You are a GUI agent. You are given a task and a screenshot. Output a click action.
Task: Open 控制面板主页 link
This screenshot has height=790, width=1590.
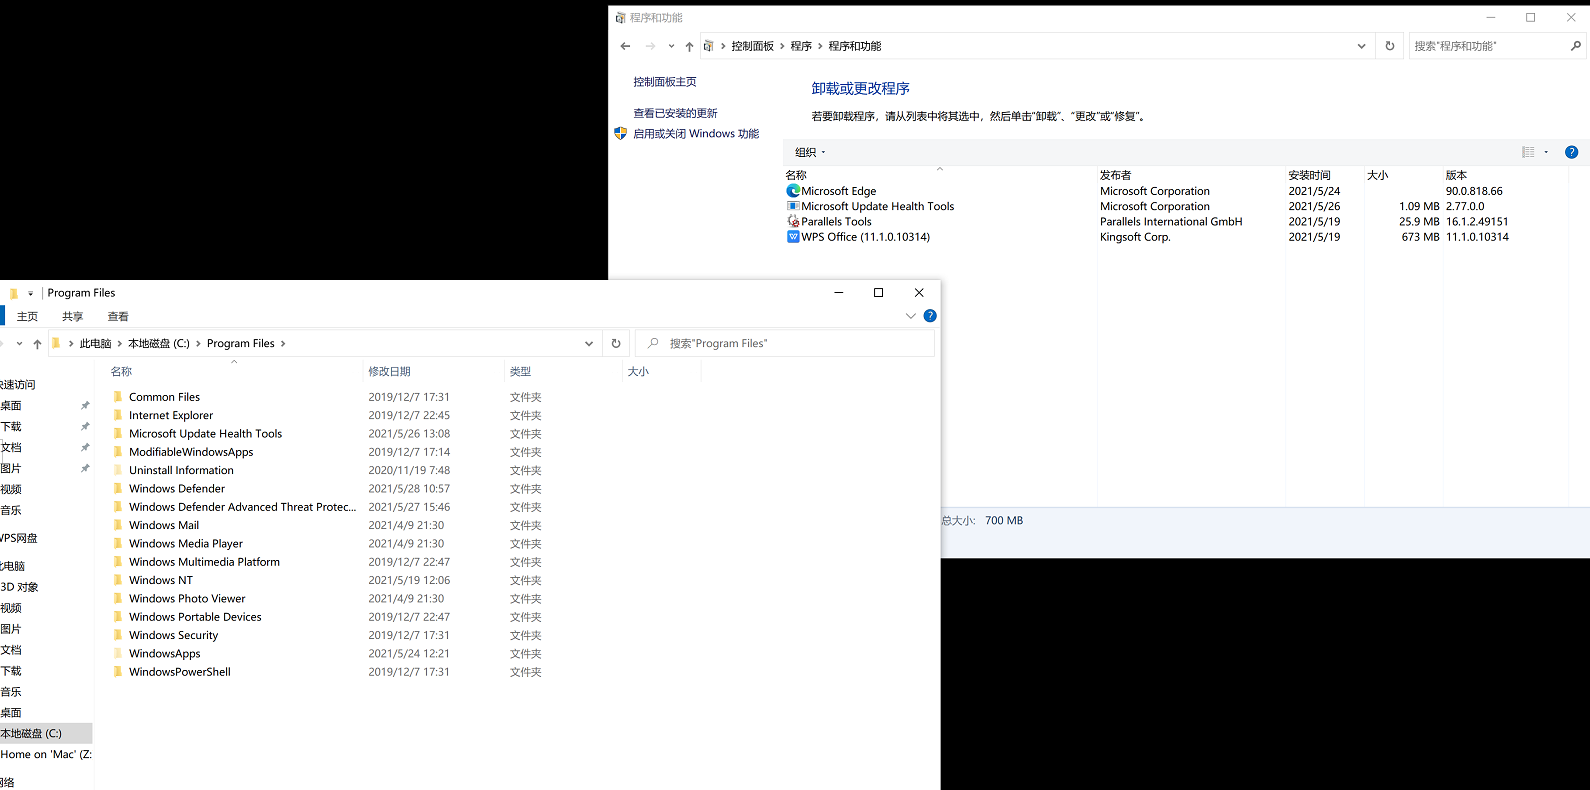[664, 82]
